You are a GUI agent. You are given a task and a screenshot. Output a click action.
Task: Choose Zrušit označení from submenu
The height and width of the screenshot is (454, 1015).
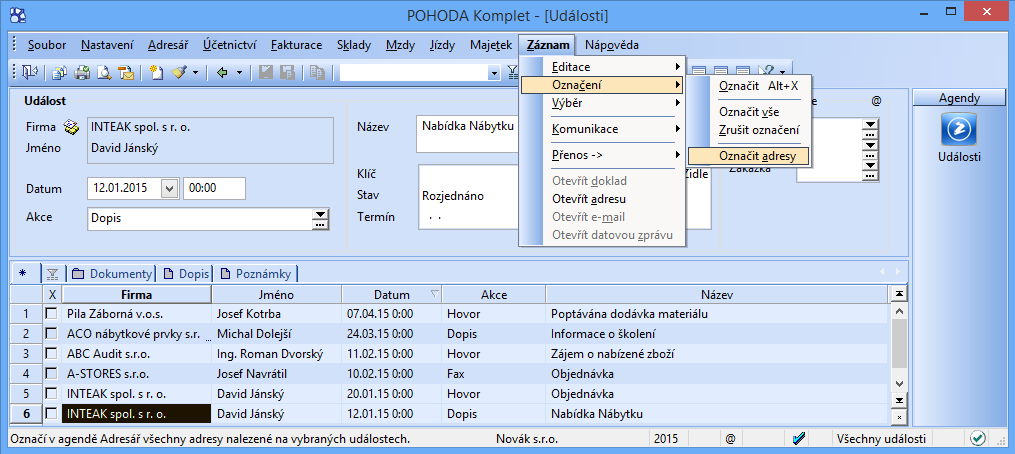(749, 130)
